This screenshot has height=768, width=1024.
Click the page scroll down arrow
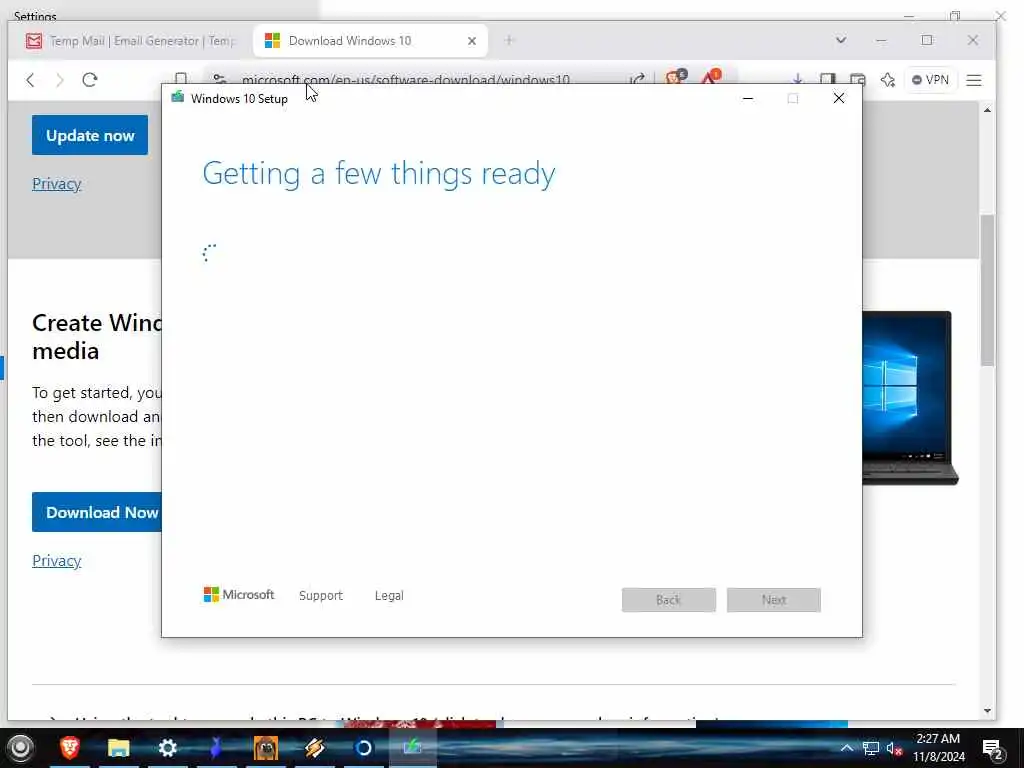(x=987, y=711)
